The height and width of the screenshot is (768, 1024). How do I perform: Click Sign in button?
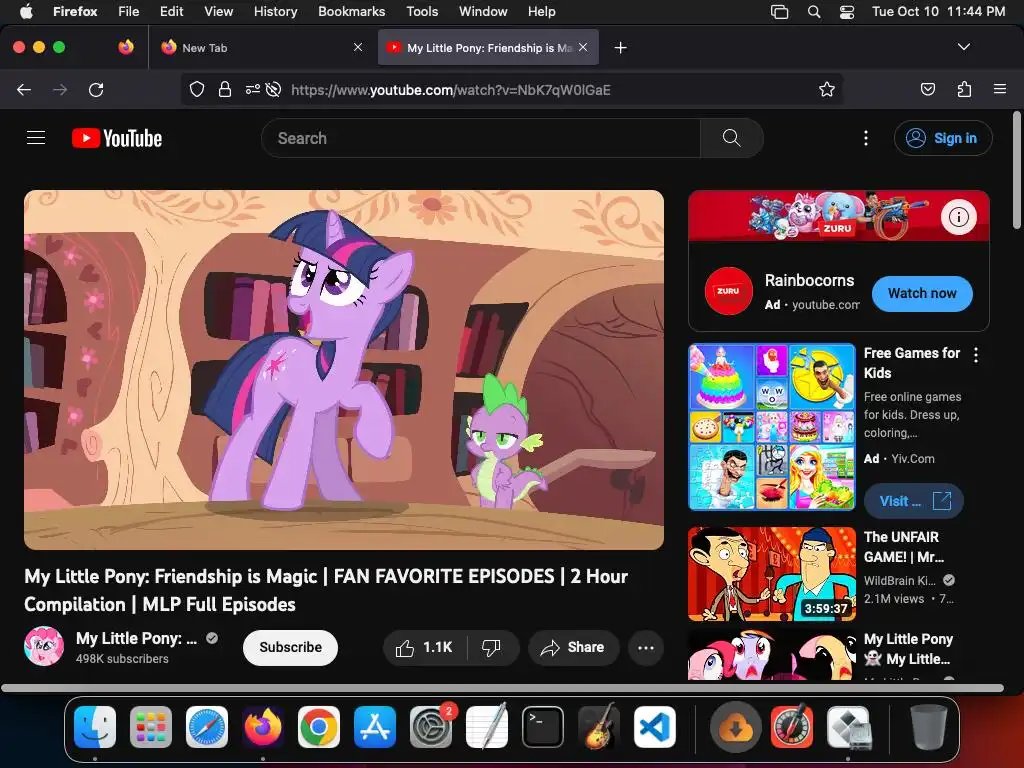click(943, 138)
